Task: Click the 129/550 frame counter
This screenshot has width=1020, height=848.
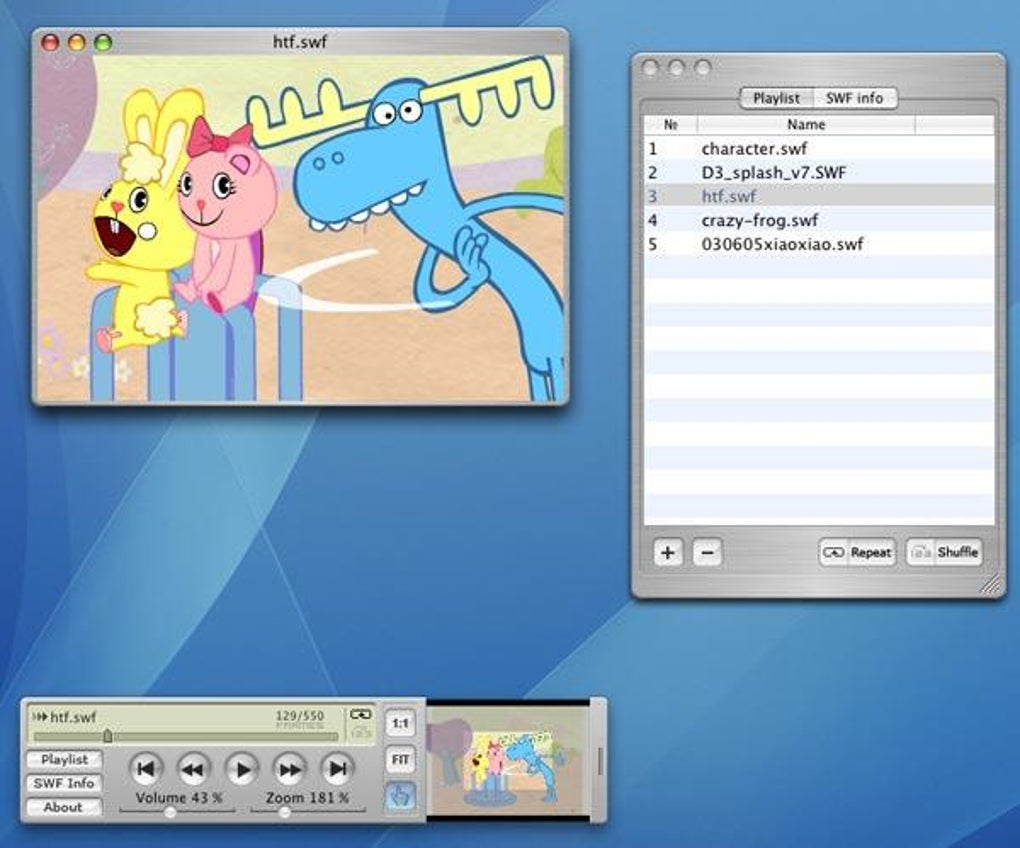Action: tap(299, 715)
